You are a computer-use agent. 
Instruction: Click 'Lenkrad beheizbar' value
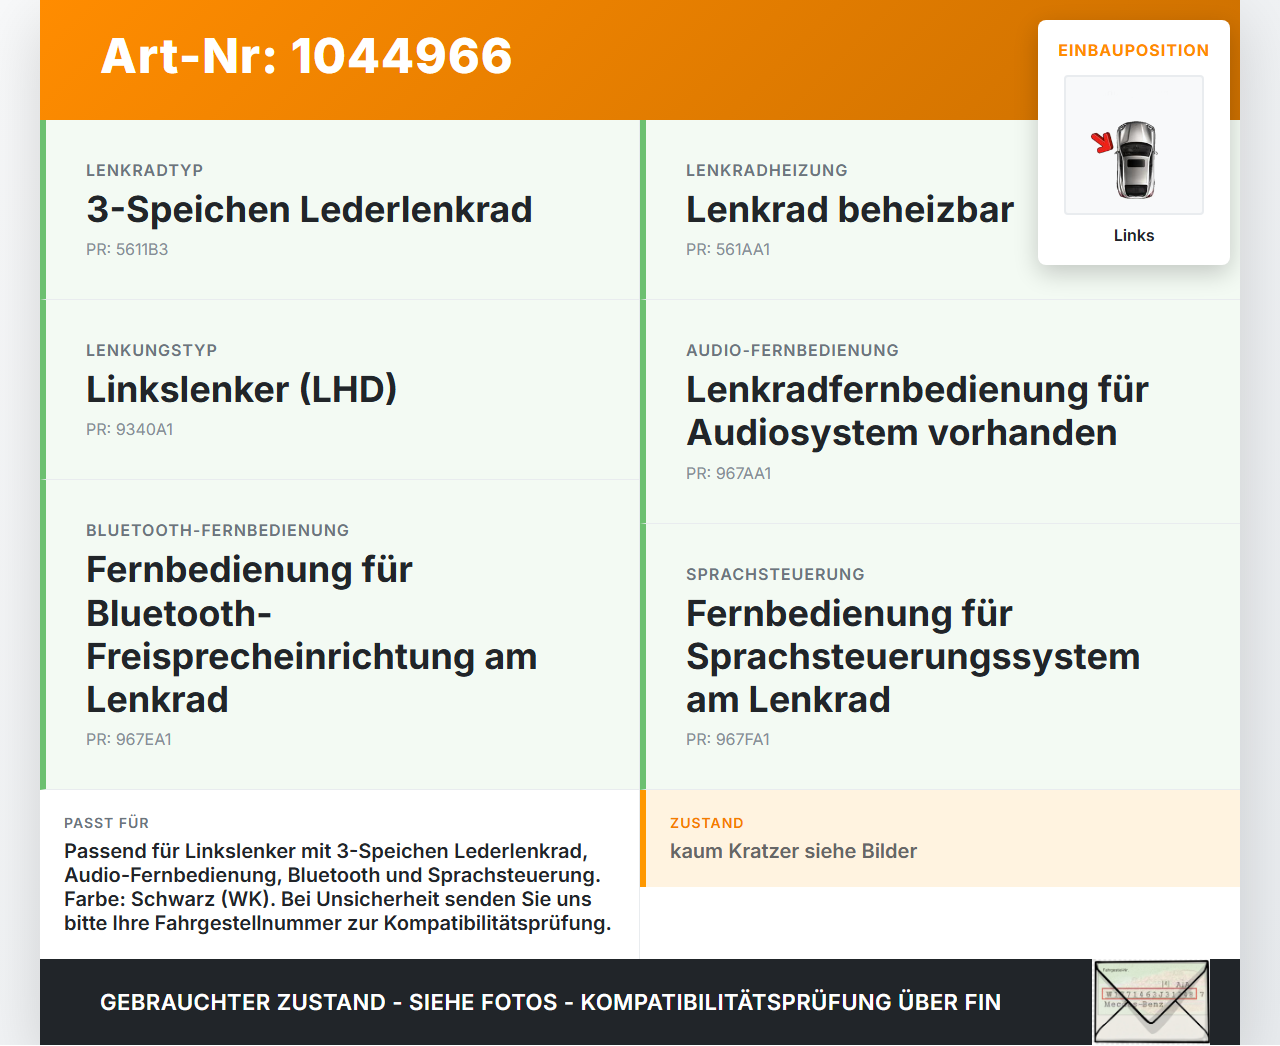(x=850, y=209)
